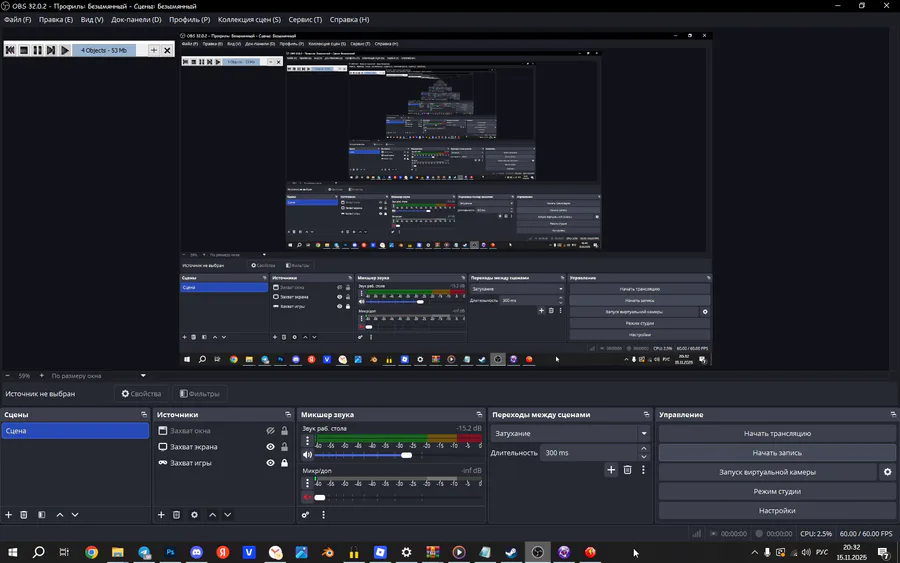Open preview scaling По размеру окна dropdown
900x563 pixels.
98,376
